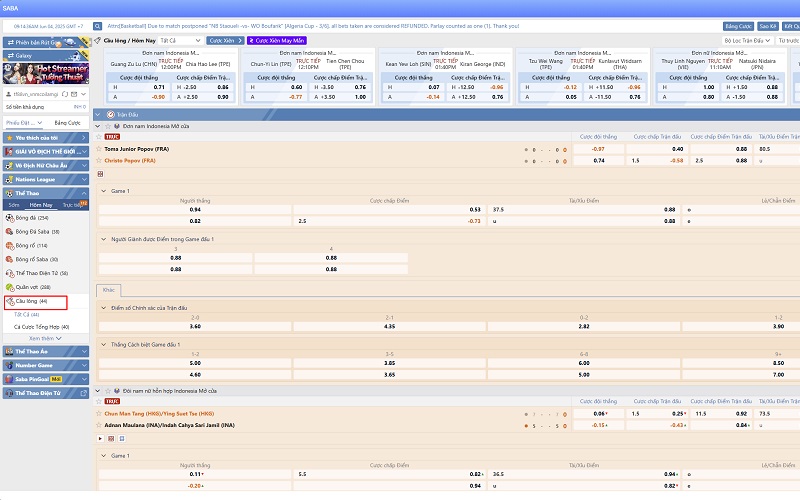Click the Bóng đá football sport icon
Screen dimensions: 800x500
coord(10,218)
